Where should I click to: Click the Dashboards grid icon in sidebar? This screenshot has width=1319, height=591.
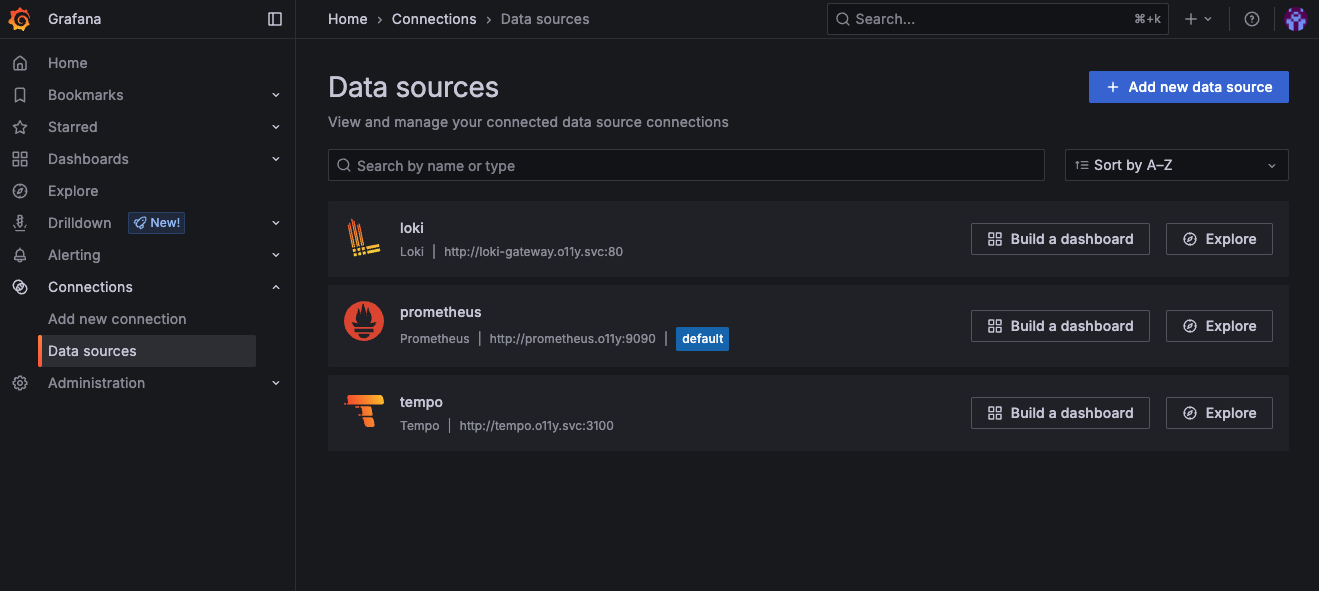pyautogui.click(x=20, y=159)
